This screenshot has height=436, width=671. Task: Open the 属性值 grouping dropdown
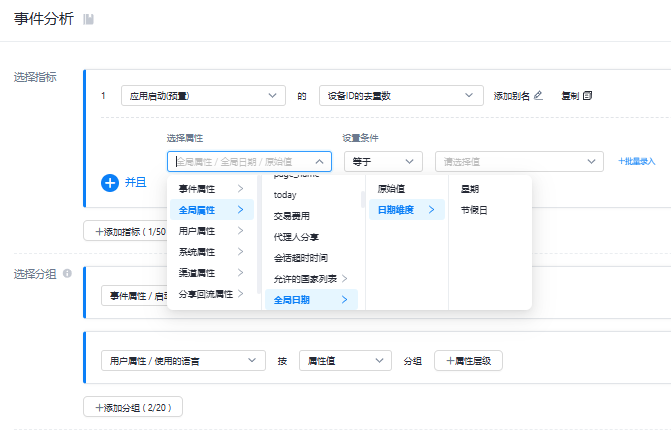(345, 361)
